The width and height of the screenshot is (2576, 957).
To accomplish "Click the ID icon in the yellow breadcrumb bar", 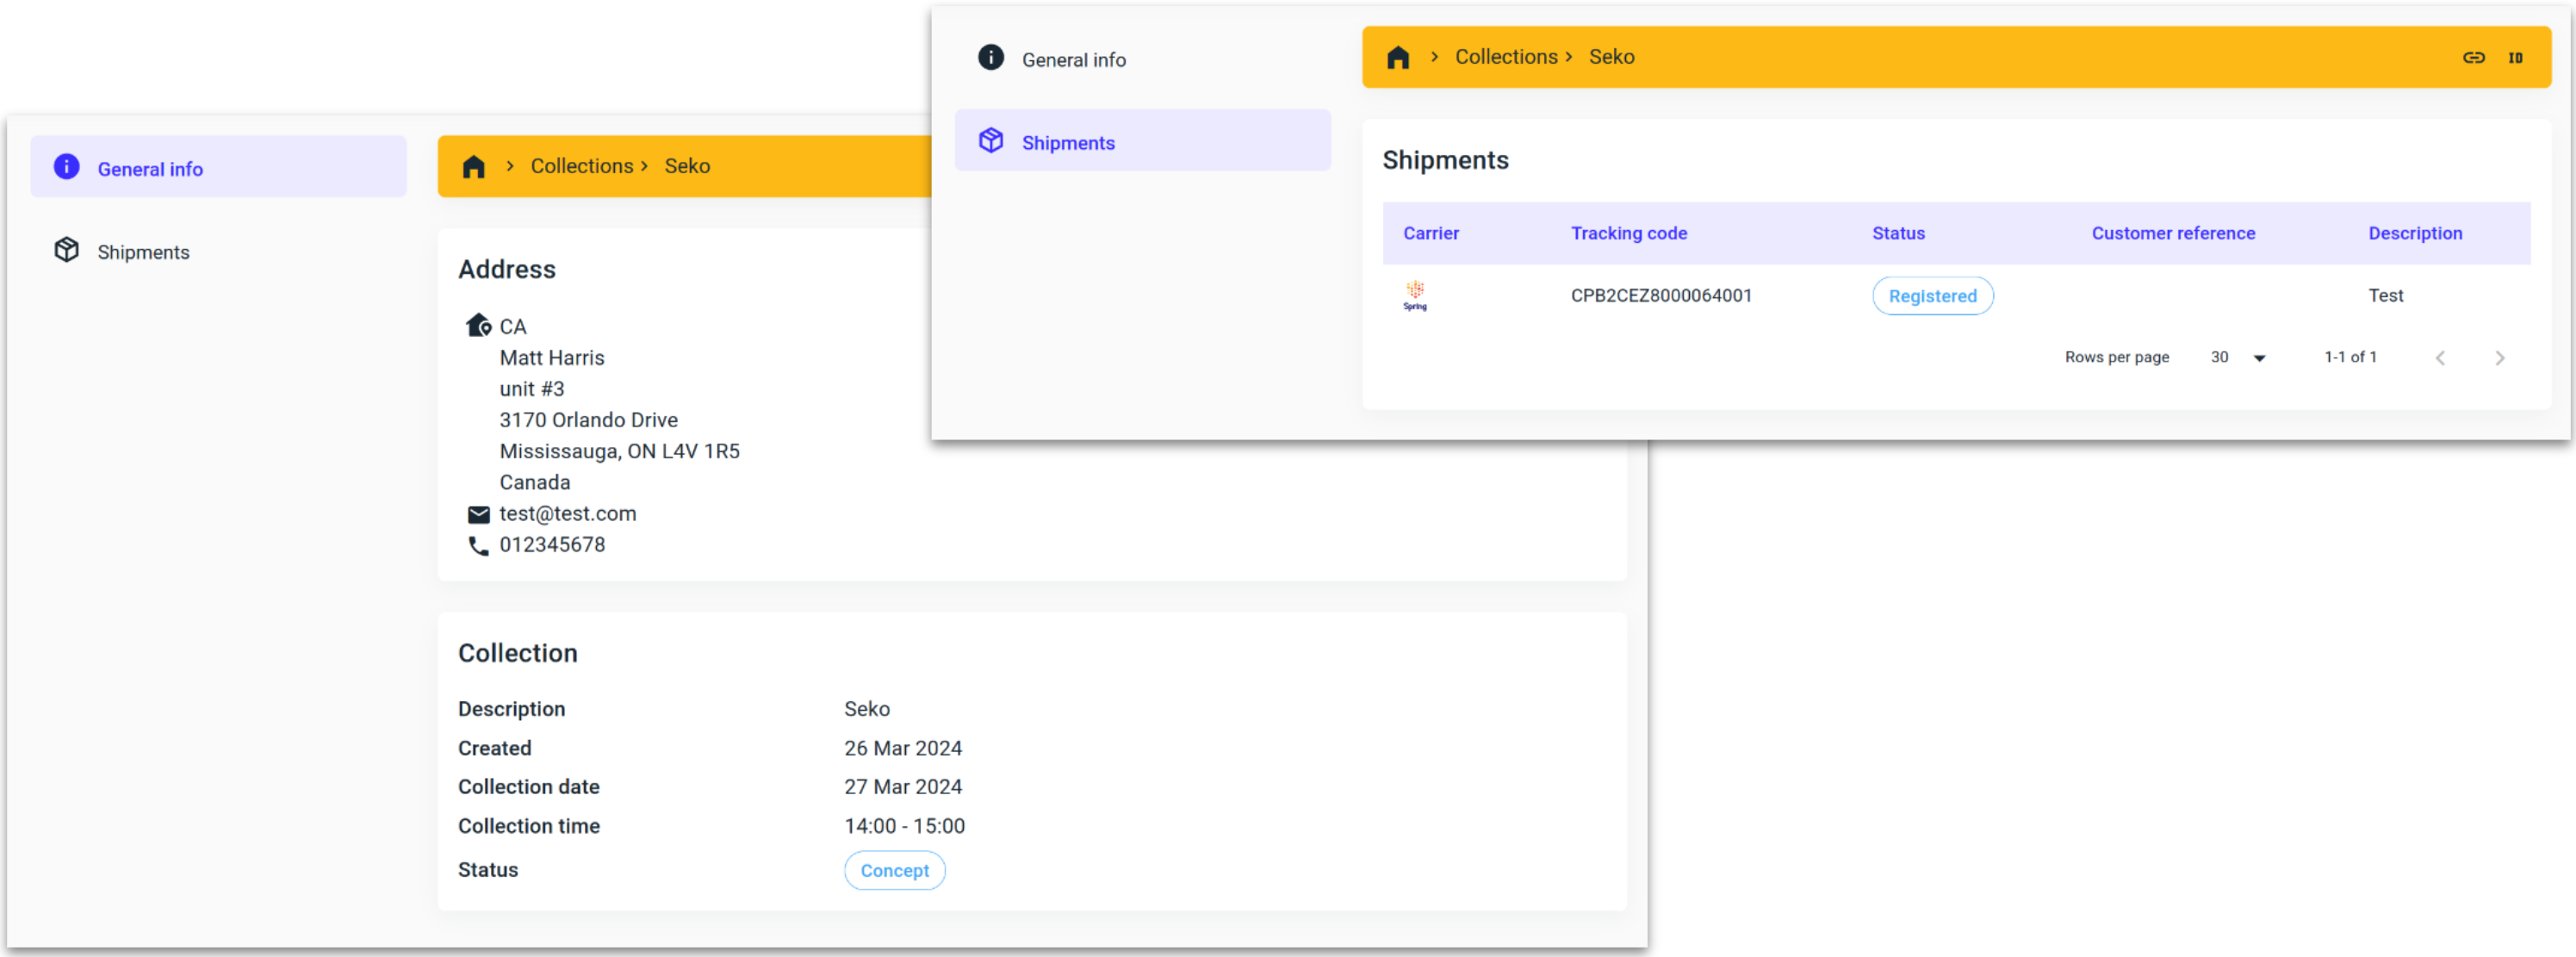I will (x=2515, y=58).
